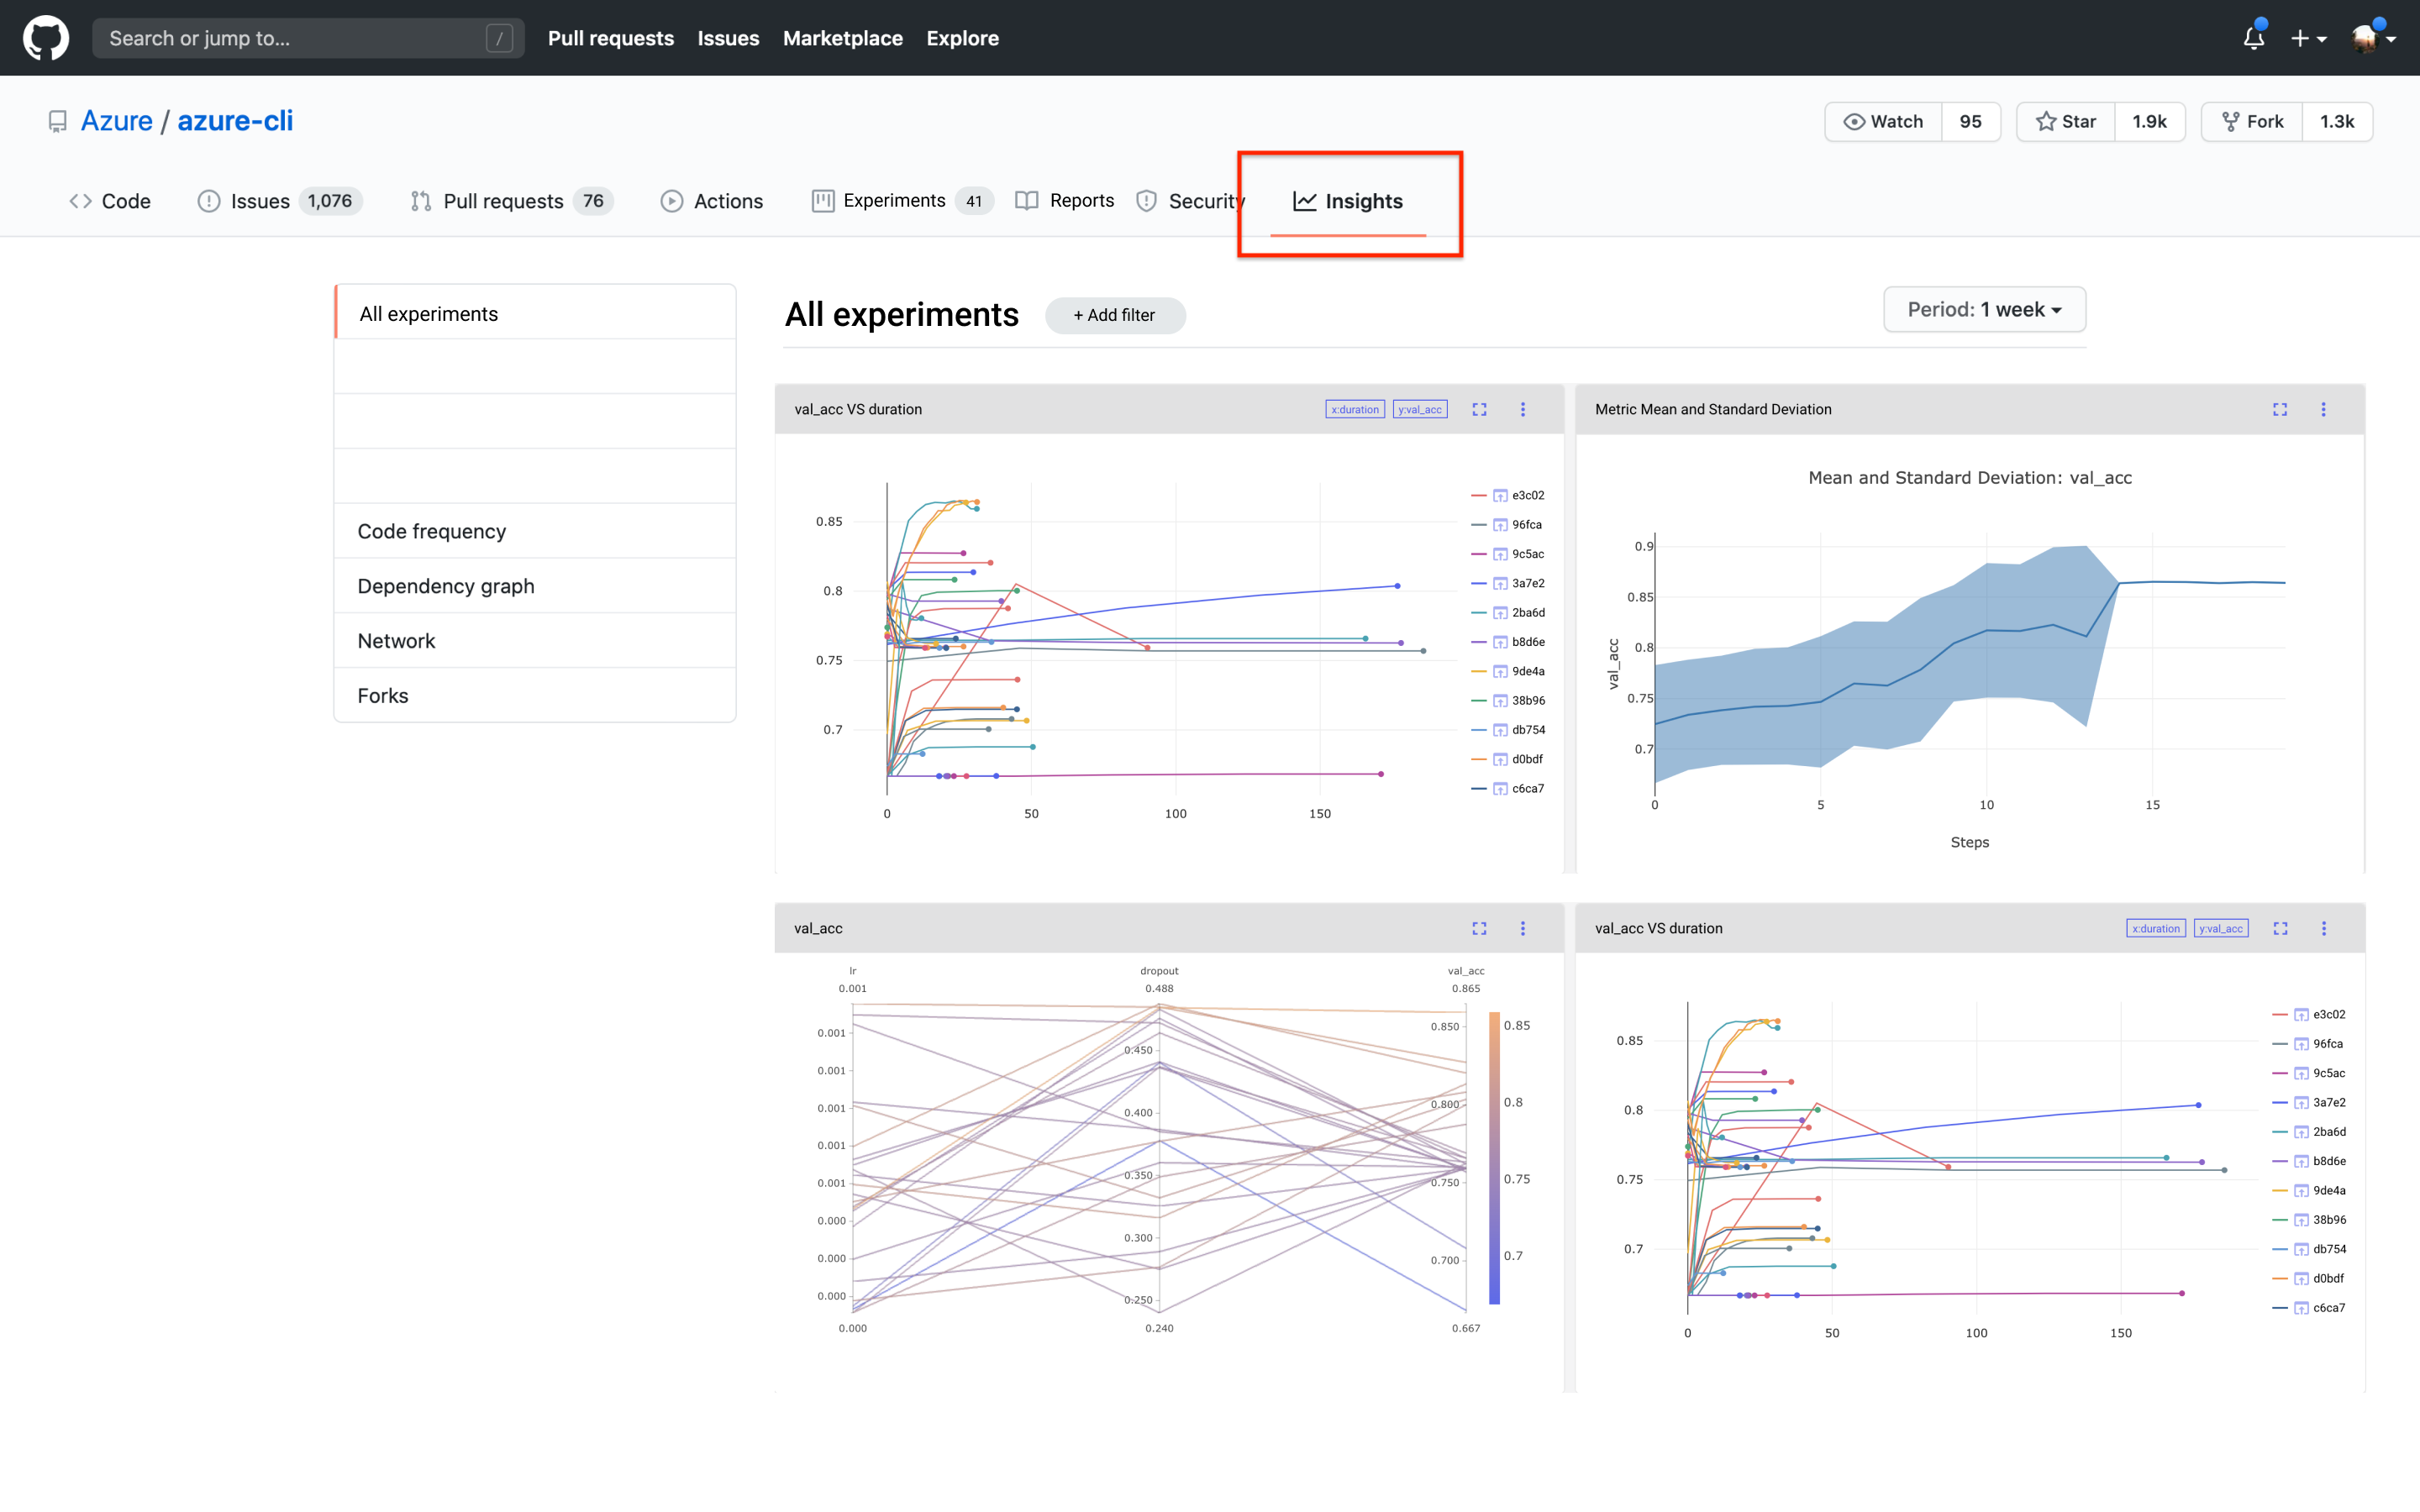The image size is (2420, 1512).
Task: Click the + Add filter button
Action: [x=1114, y=315]
